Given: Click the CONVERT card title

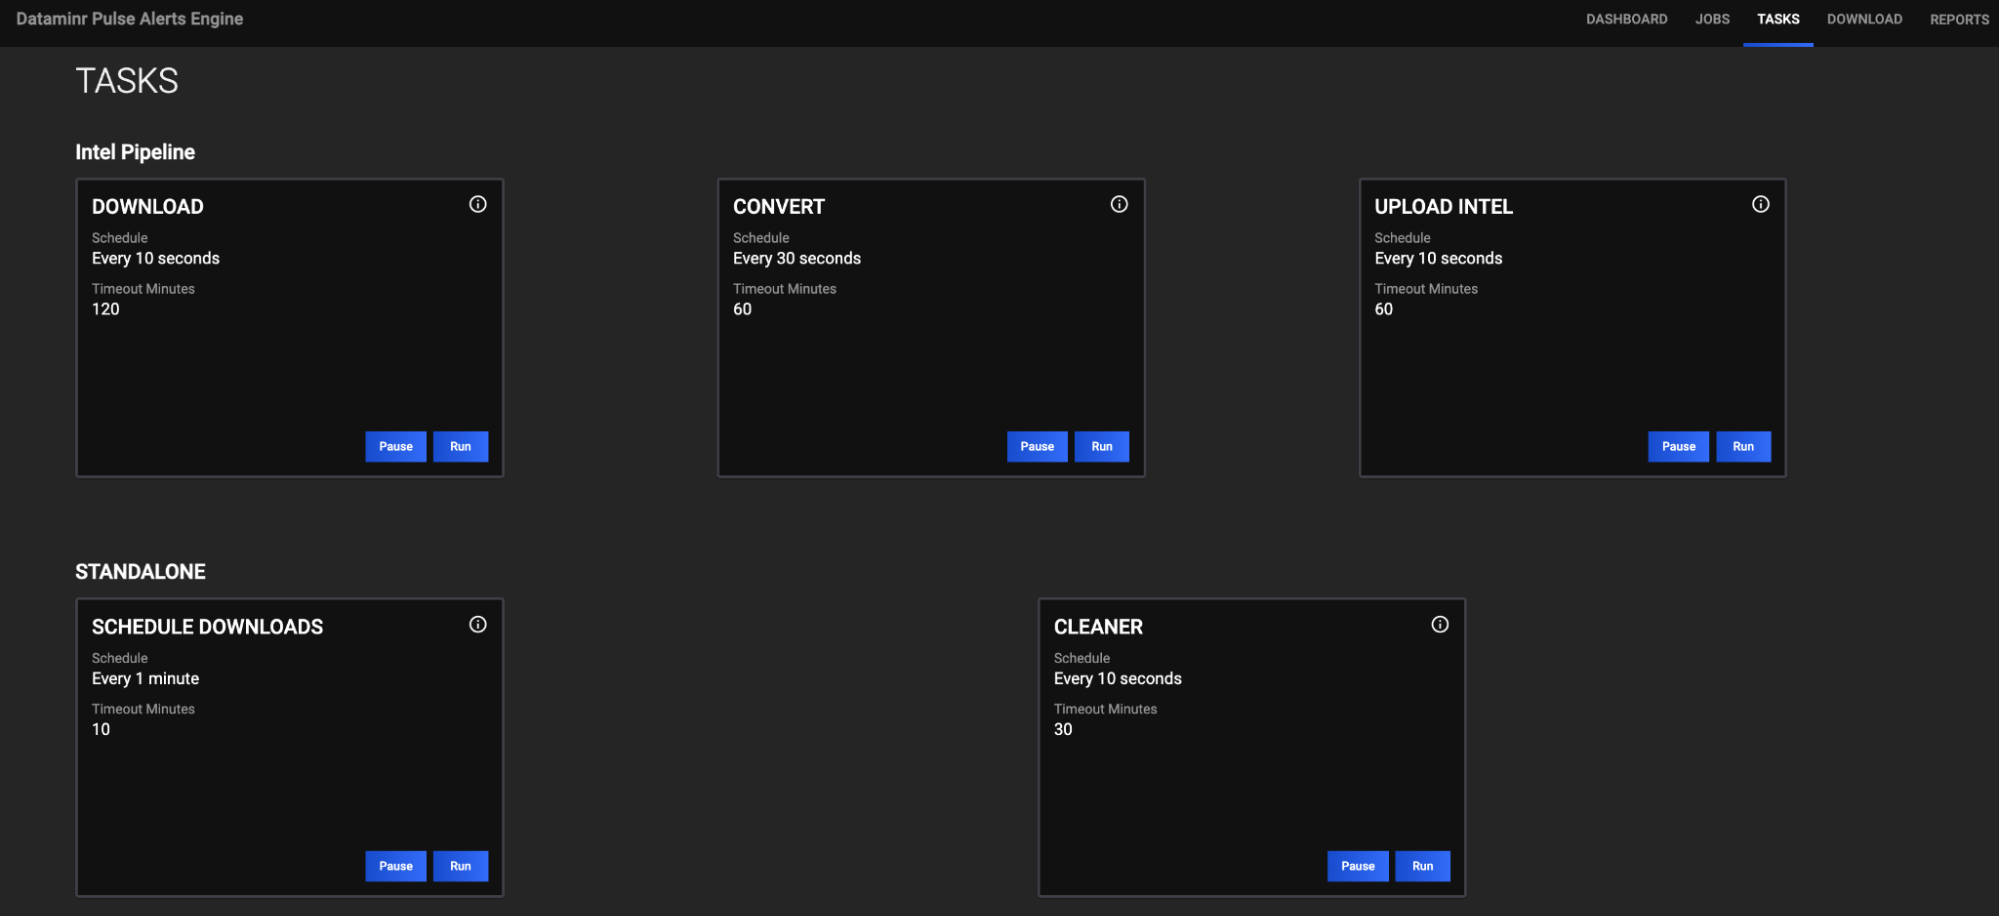Looking at the screenshot, I should pos(779,206).
